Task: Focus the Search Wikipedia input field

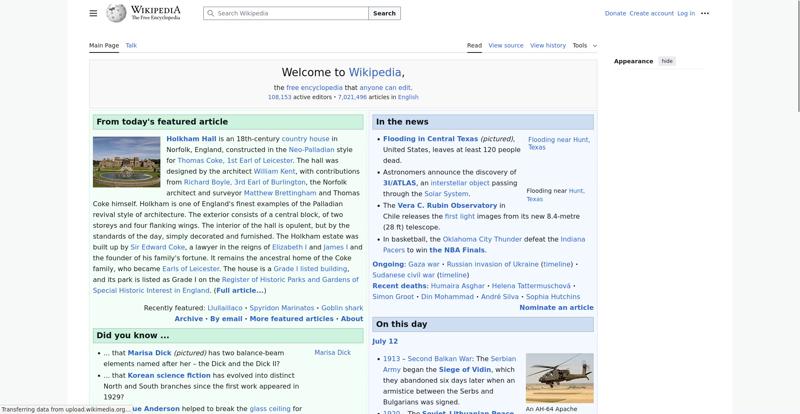Action: [286, 13]
